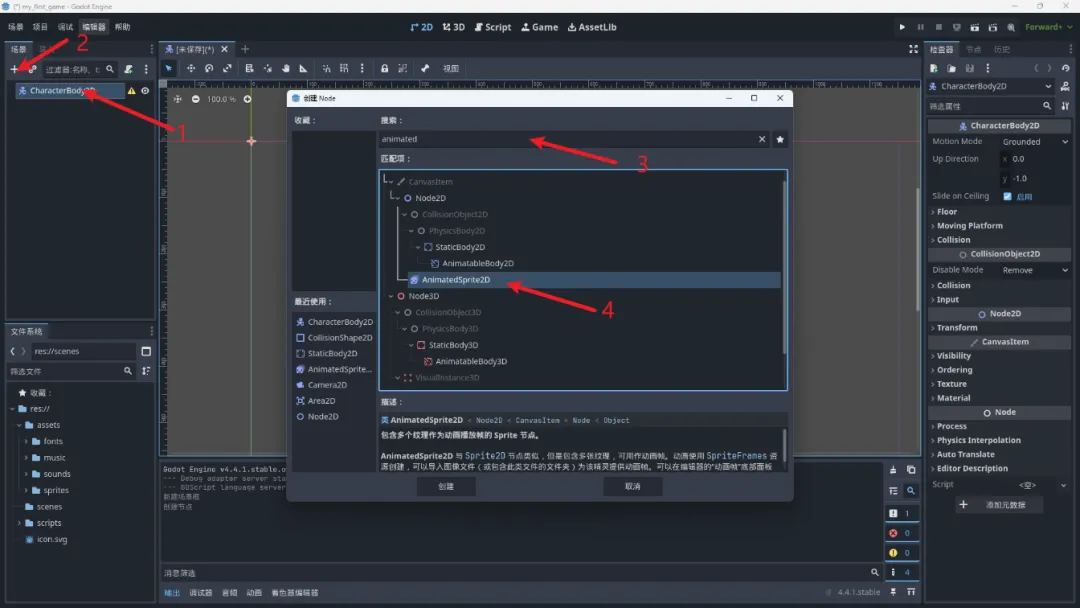Viewport: 1080px width, 608px height.
Task: Toggle the smart snap tool
Action: [326, 68]
